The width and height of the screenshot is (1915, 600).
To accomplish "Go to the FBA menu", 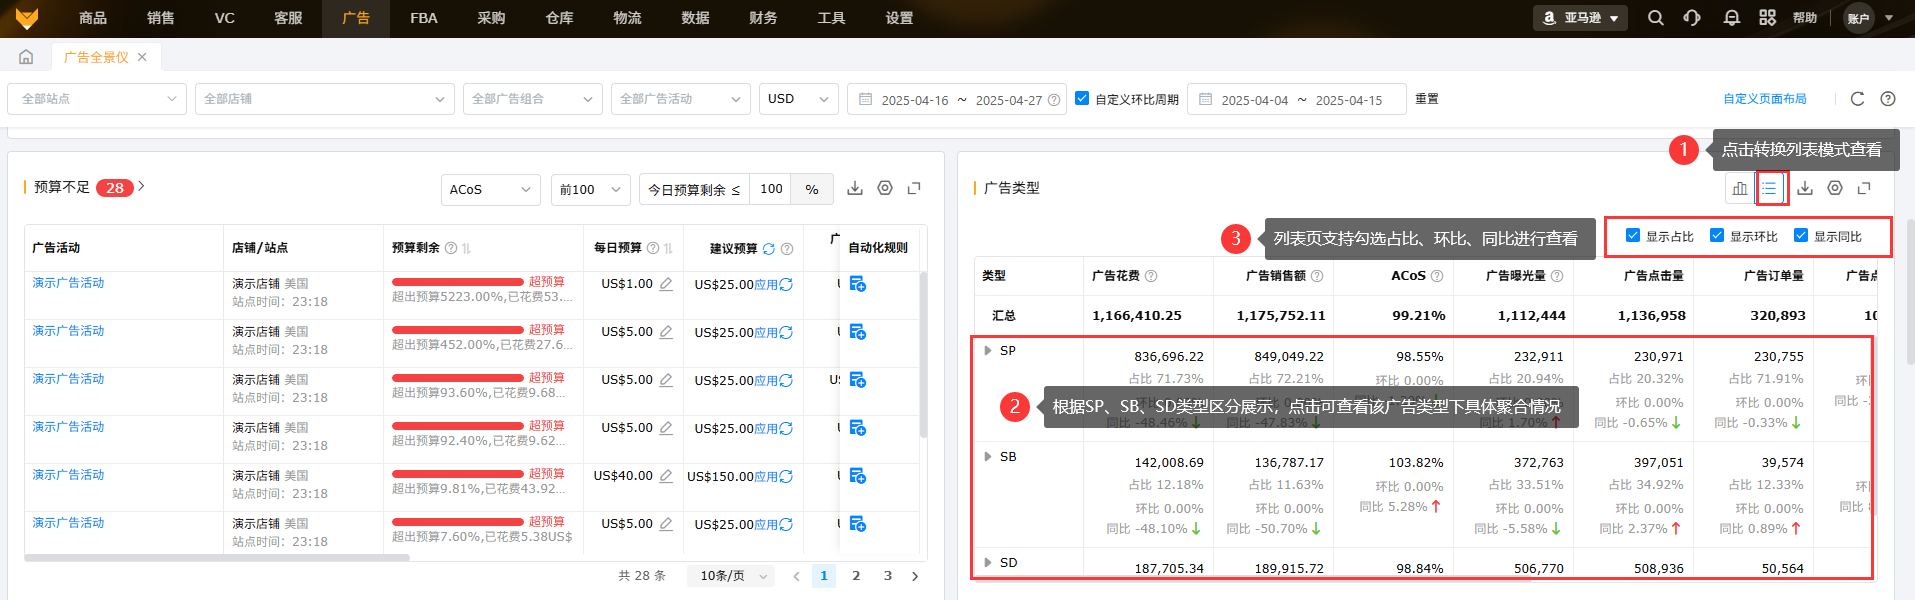I will tap(424, 18).
